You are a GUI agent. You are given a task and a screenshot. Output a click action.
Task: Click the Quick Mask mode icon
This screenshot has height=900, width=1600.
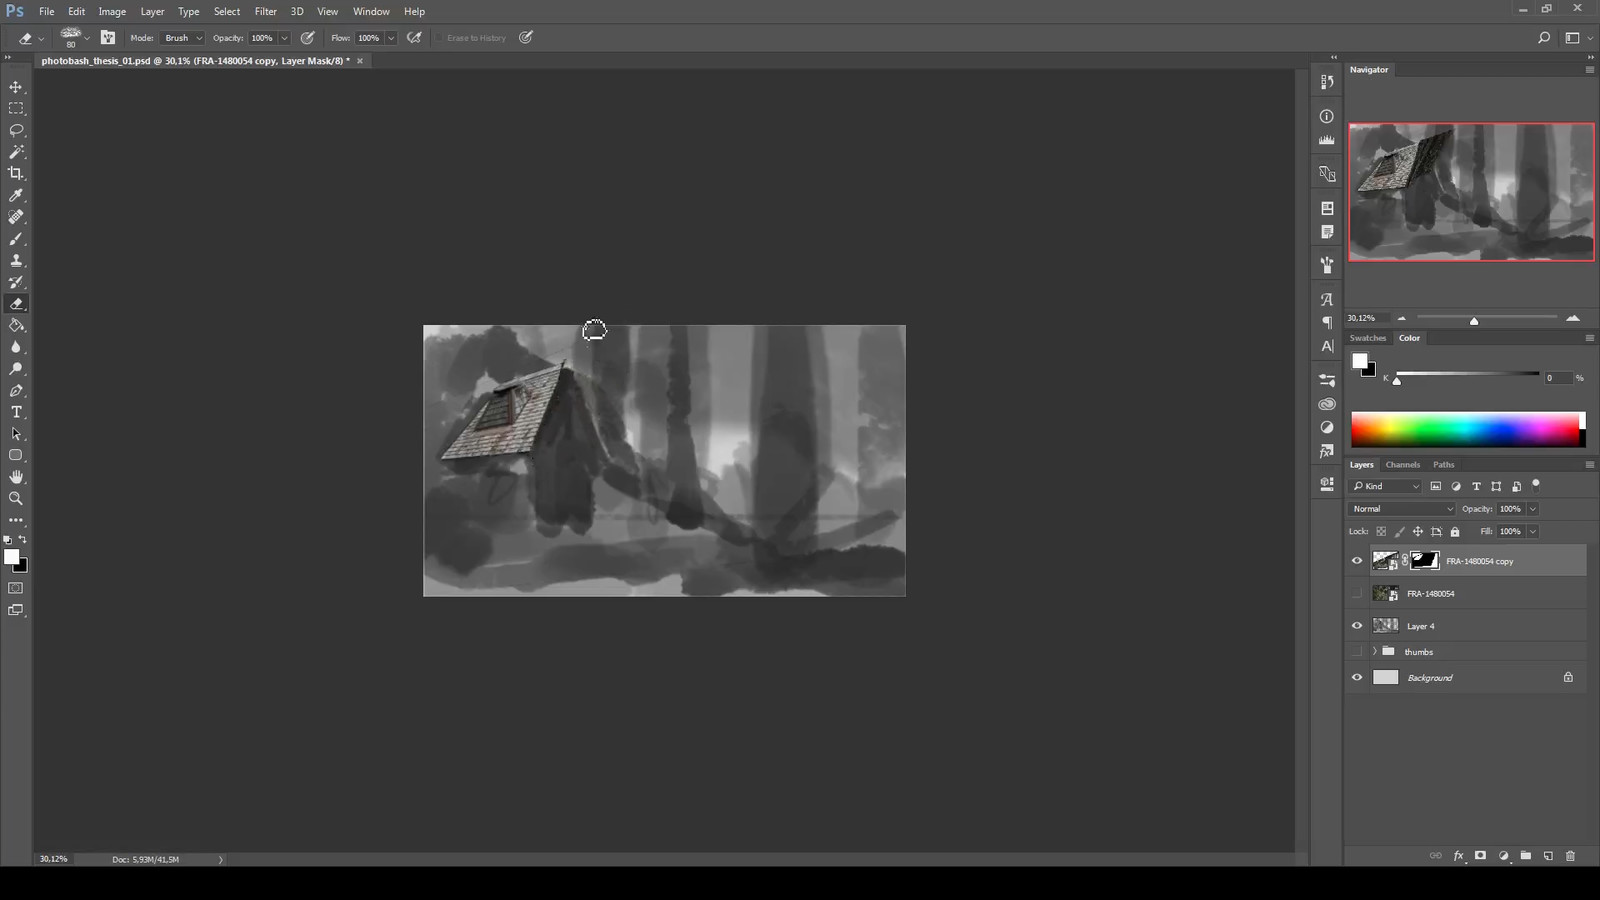(16, 588)
